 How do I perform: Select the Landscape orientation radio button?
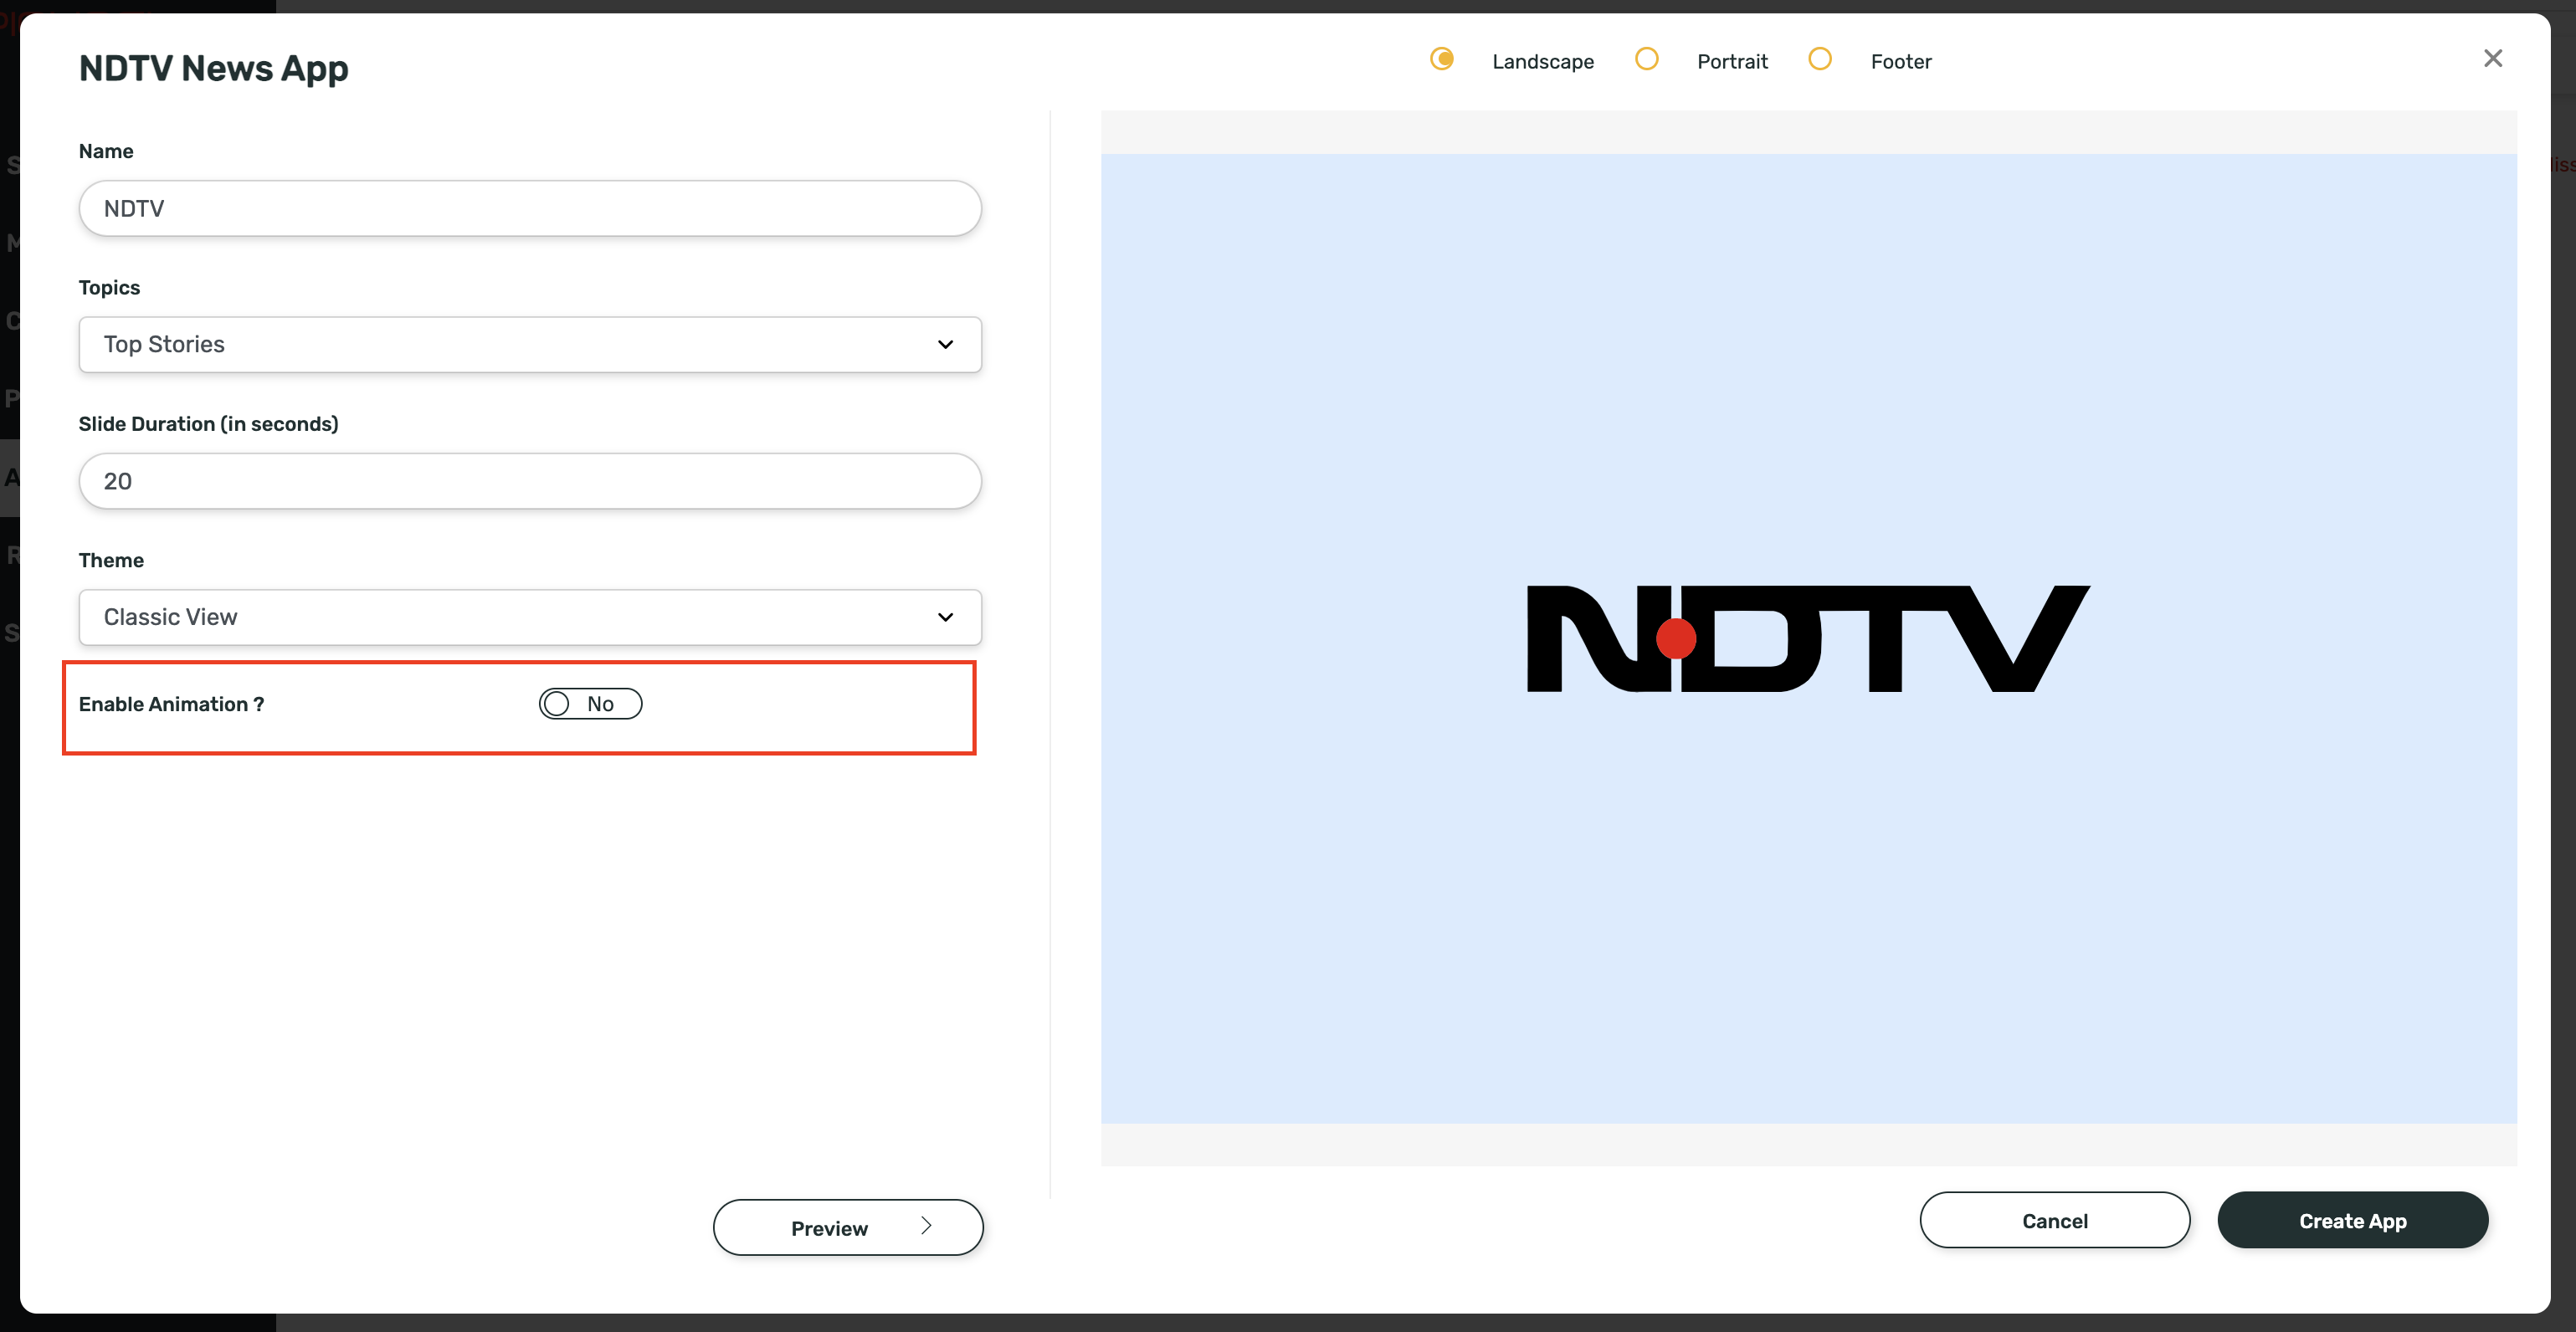tap(1441, 59)
